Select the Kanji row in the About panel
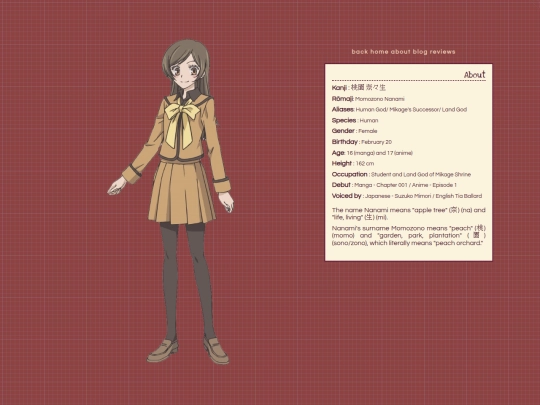Viewport: 540px width, 405px height. [359, 88]
